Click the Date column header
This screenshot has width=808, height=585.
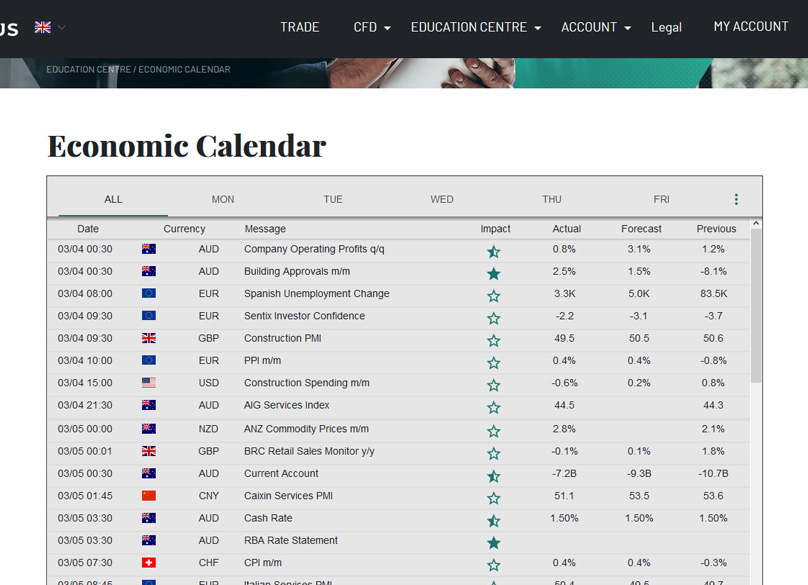(x=88, y=229)
